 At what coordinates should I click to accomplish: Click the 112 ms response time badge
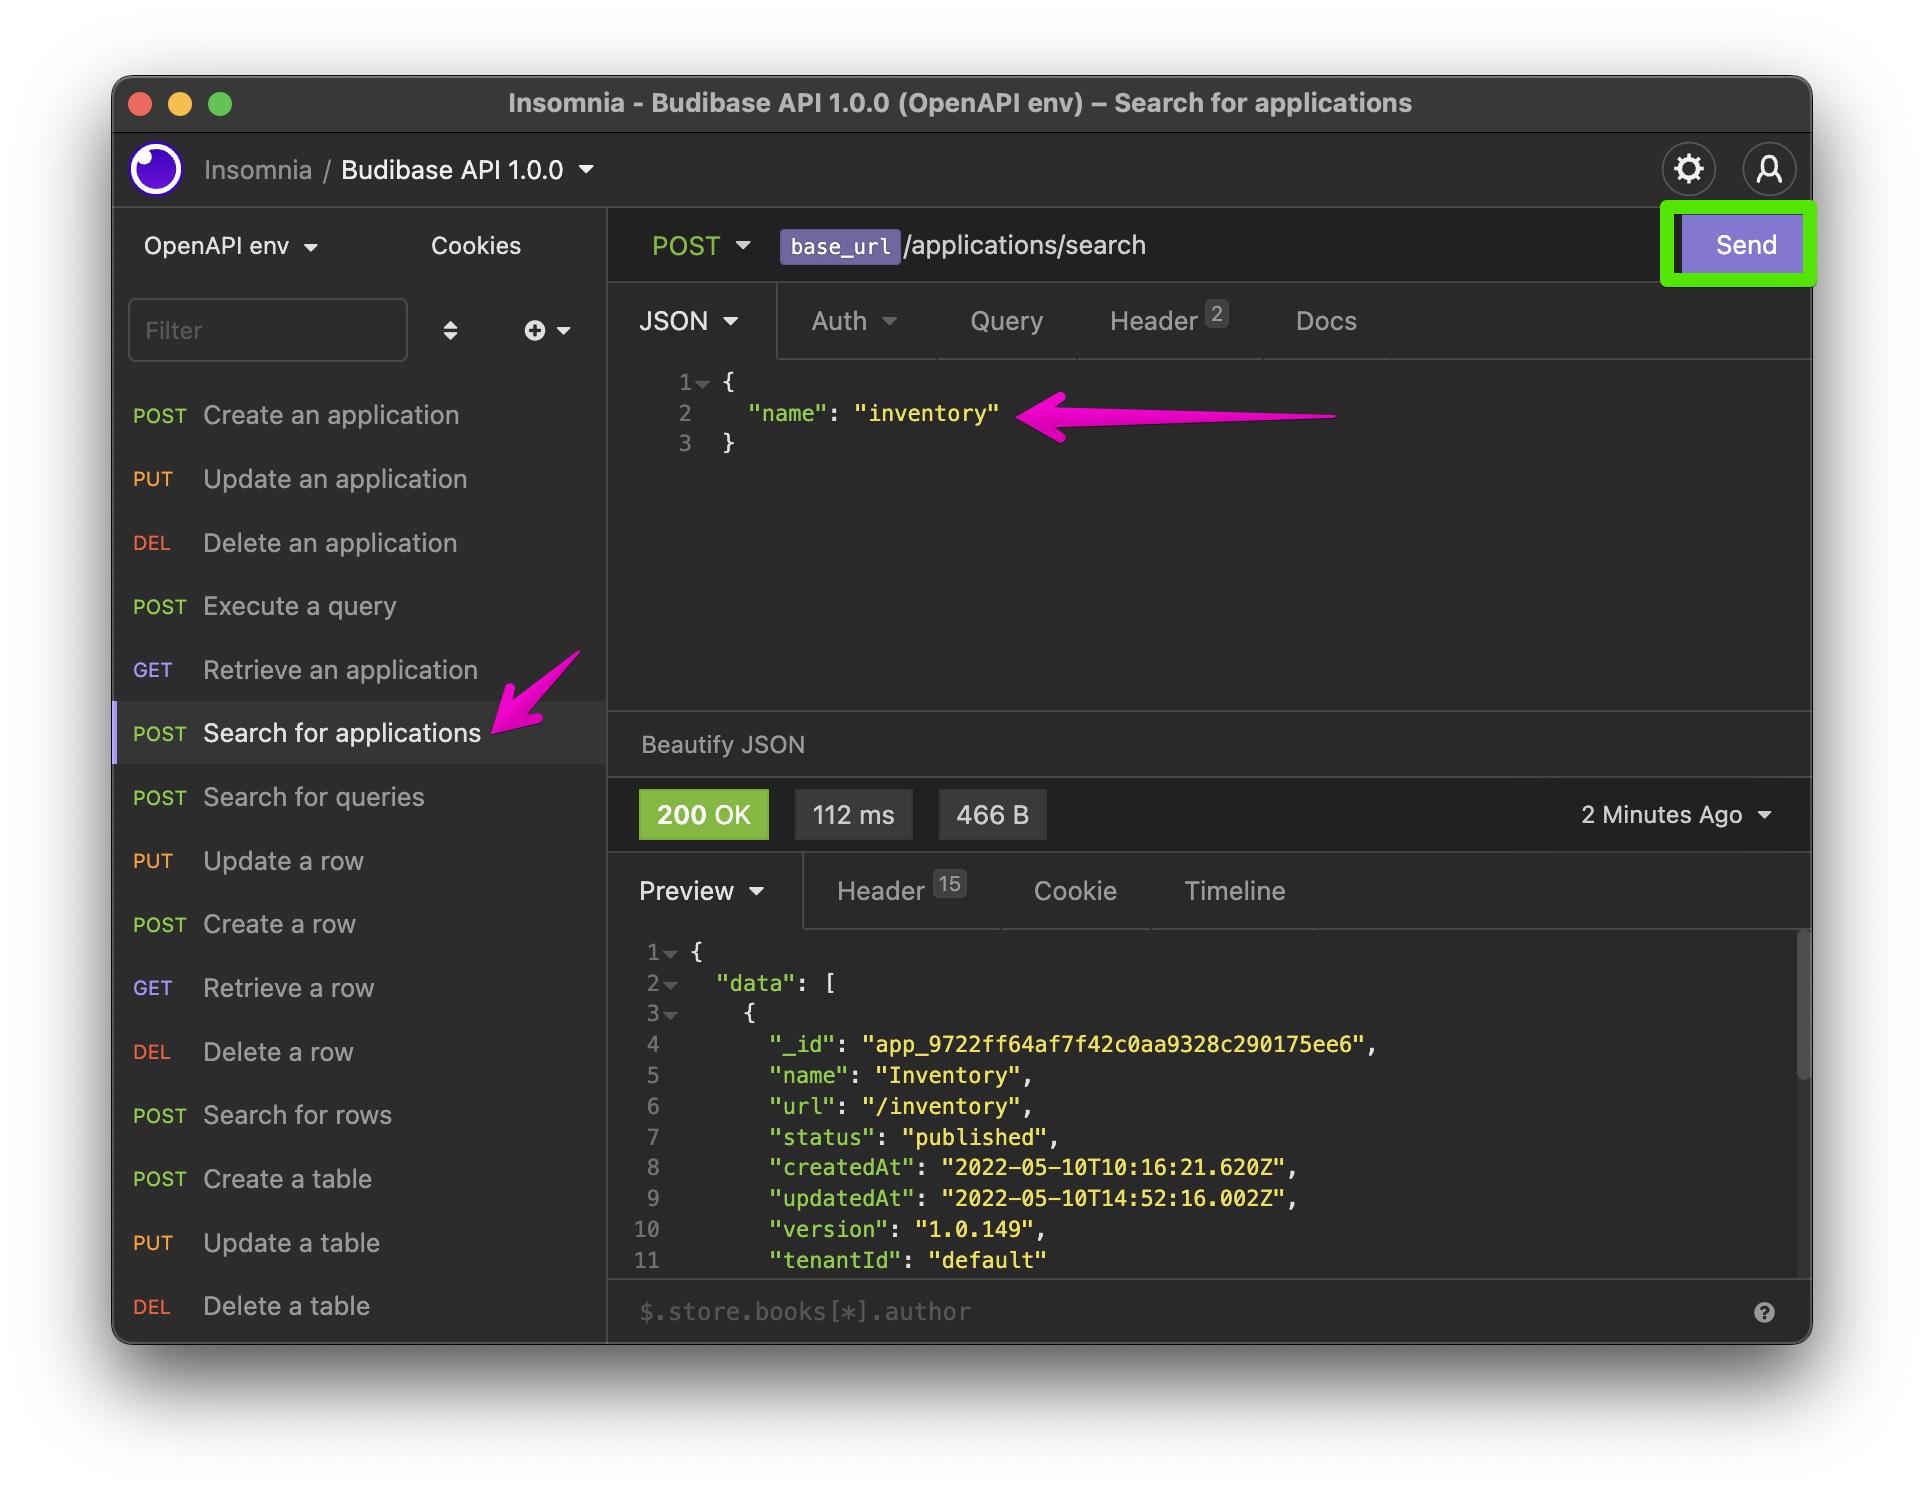853,815
